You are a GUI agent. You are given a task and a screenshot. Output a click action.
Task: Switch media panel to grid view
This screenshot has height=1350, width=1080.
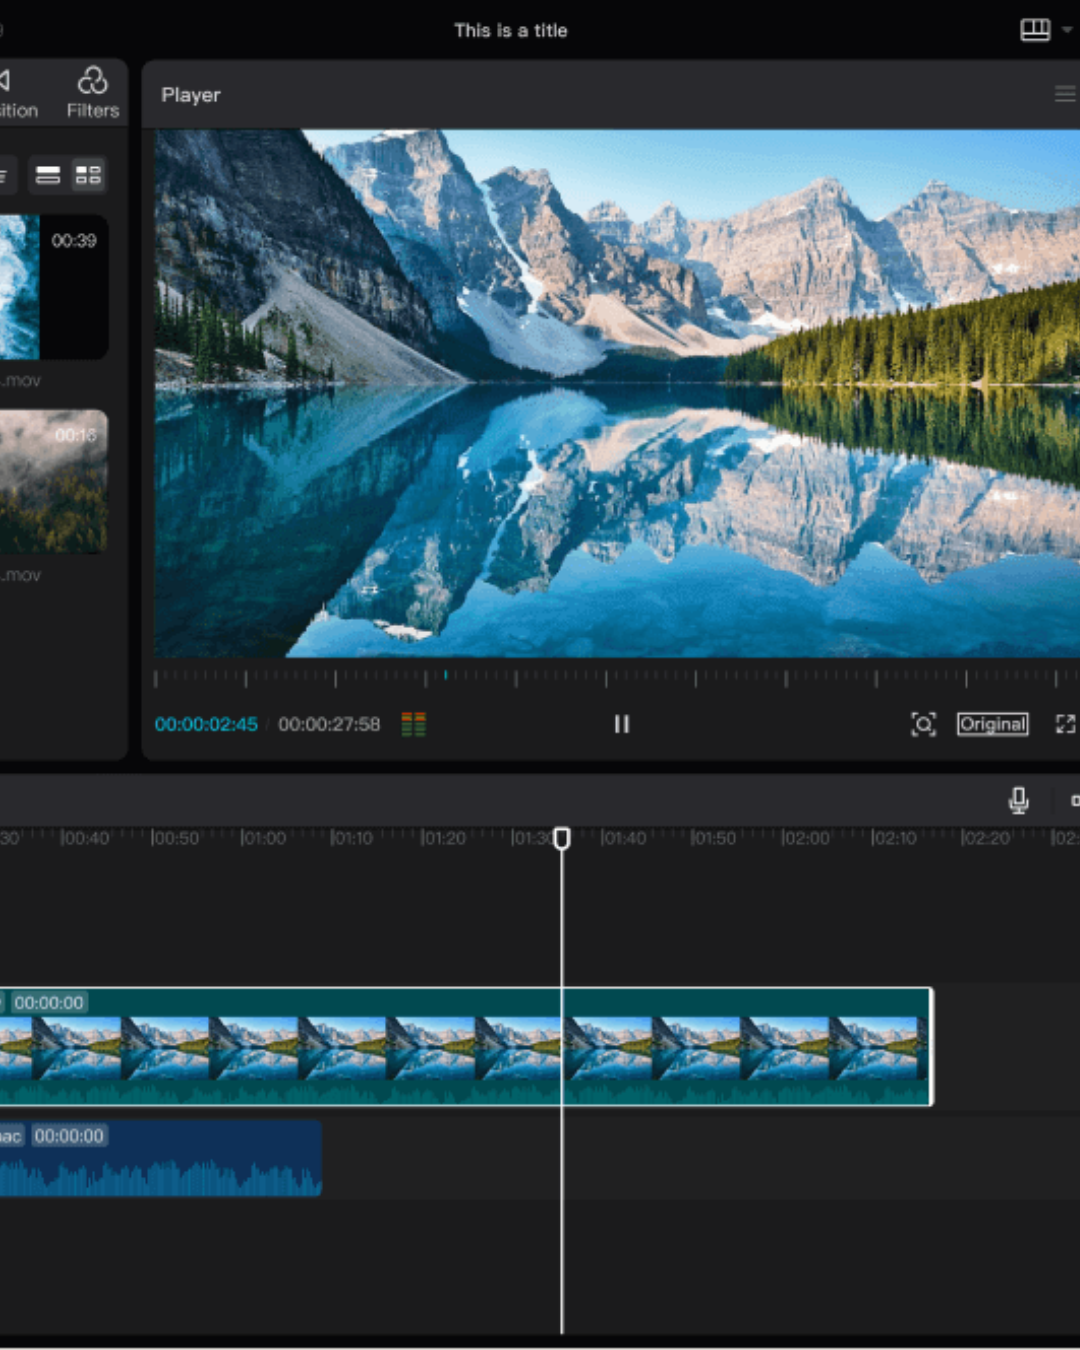[88, 175]
